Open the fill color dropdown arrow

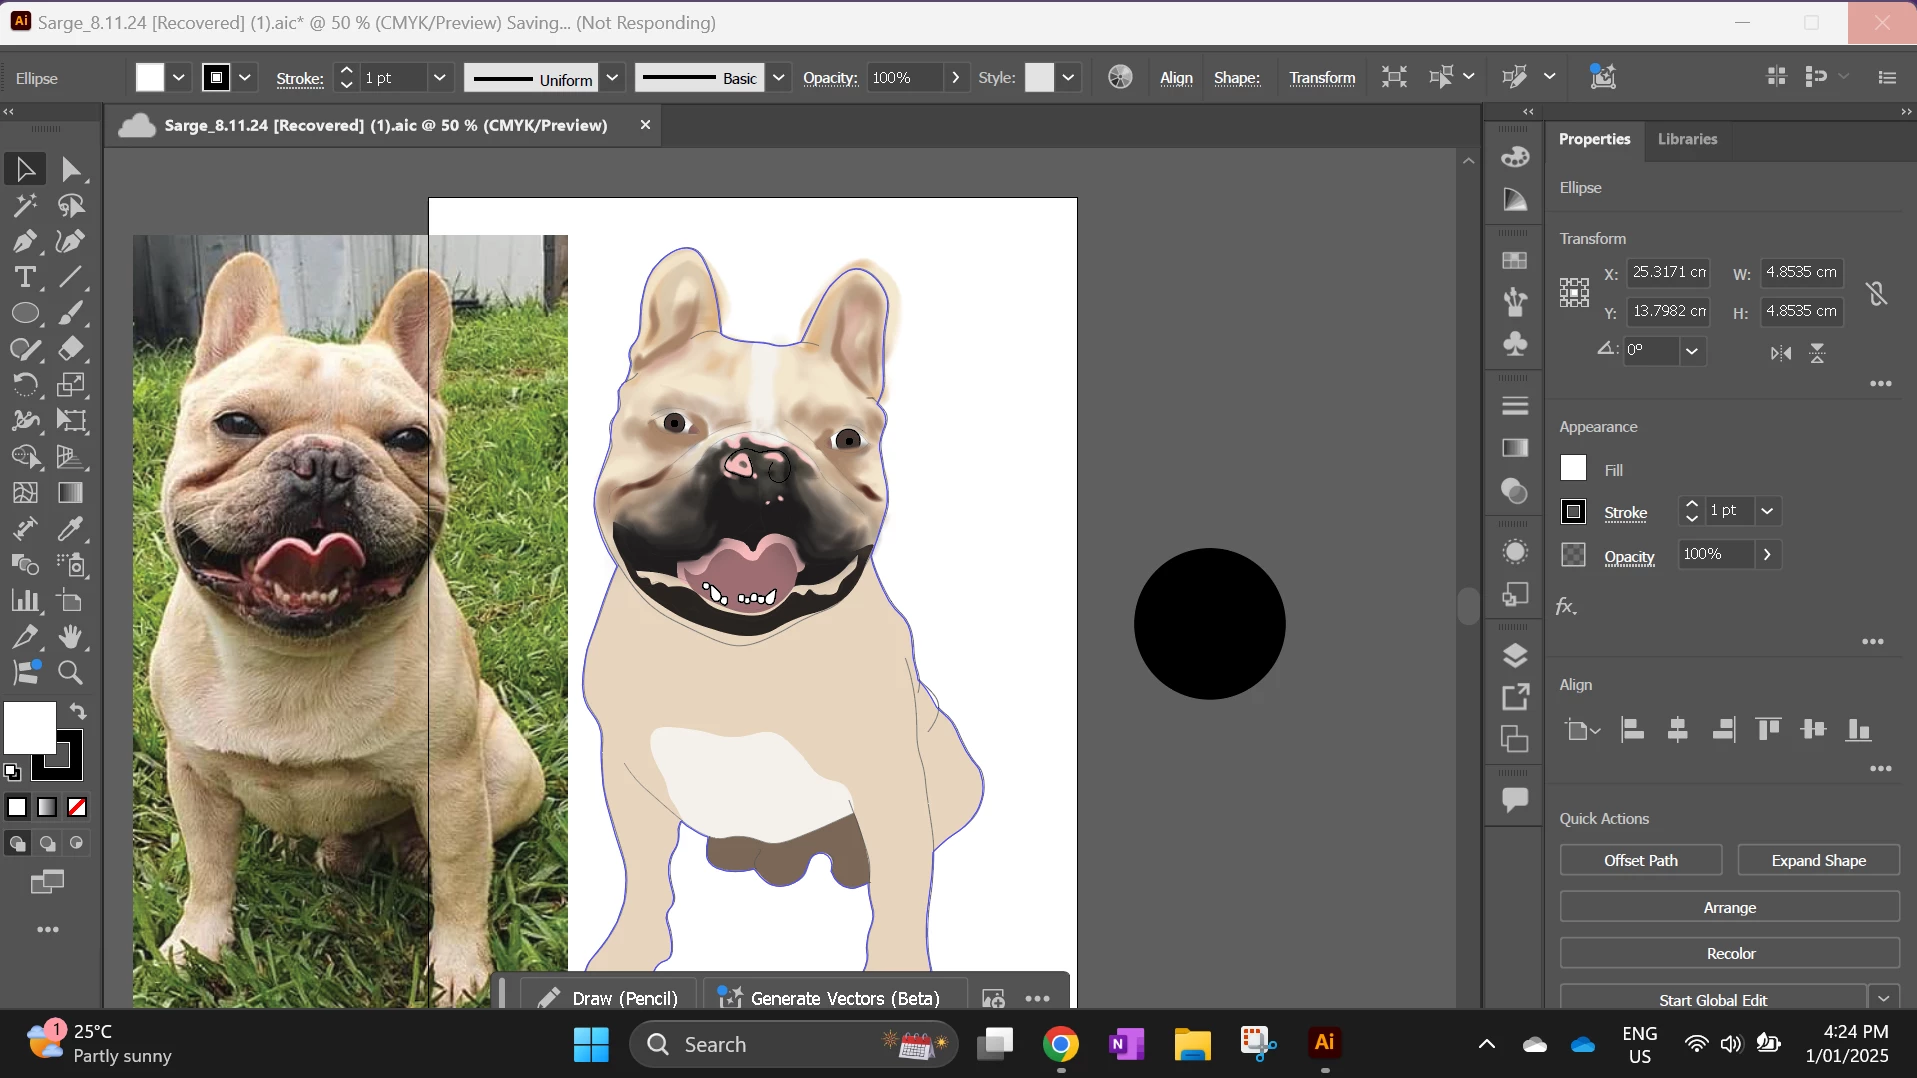click(179, 78)
